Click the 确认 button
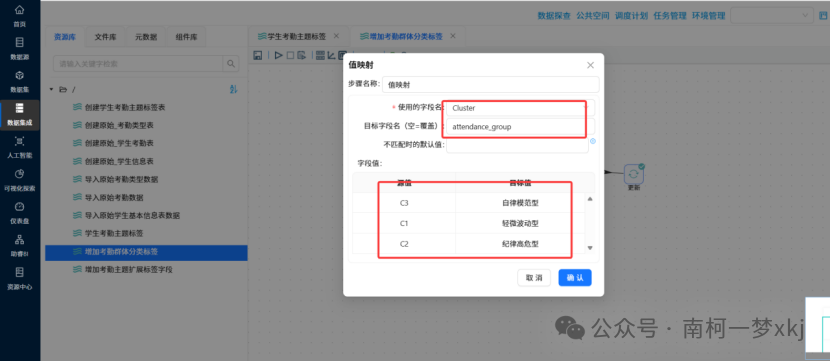This screenshot has width=830, height=361. point(575,278)
